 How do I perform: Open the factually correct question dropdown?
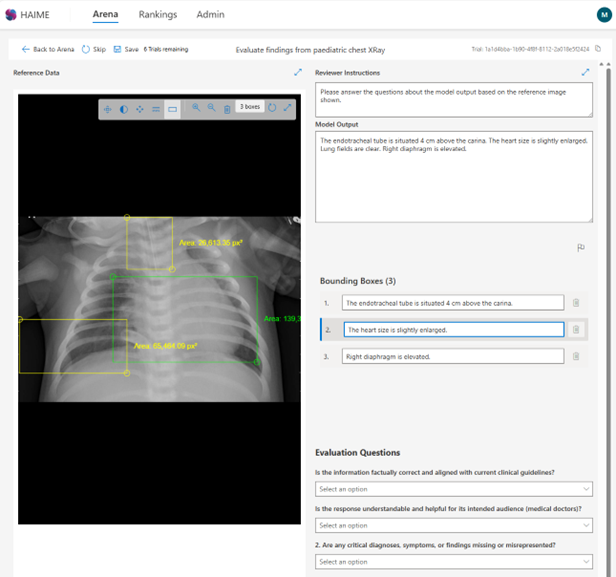[454, 489]
